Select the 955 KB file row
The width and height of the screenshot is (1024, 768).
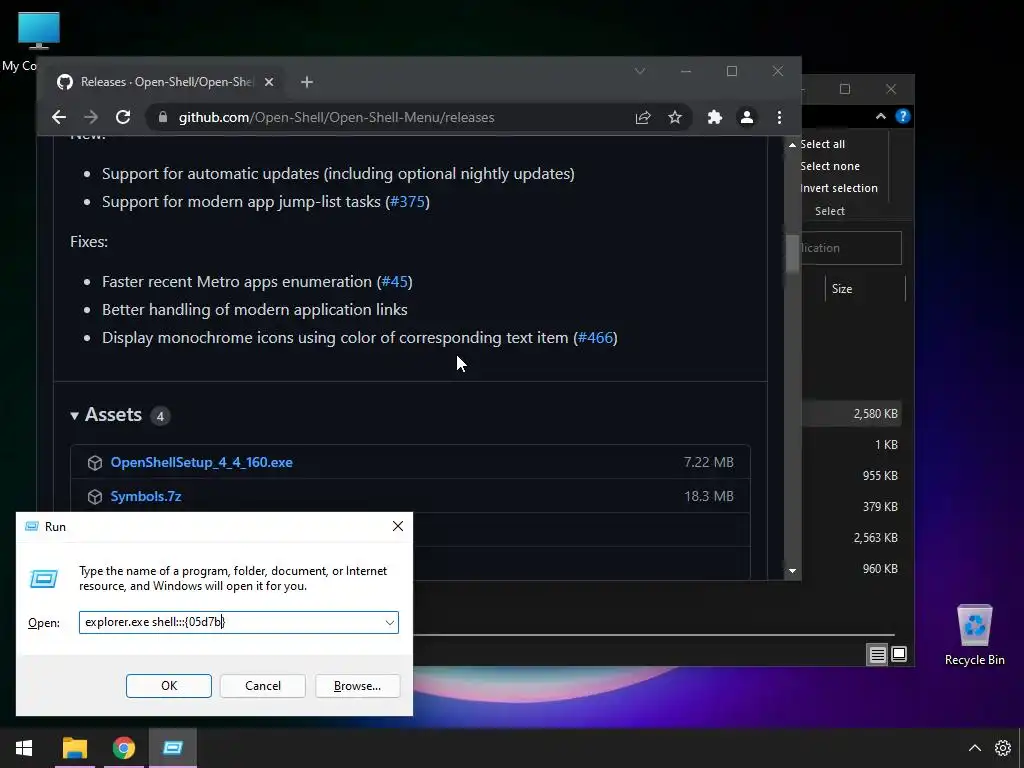(x=852, y=475)
